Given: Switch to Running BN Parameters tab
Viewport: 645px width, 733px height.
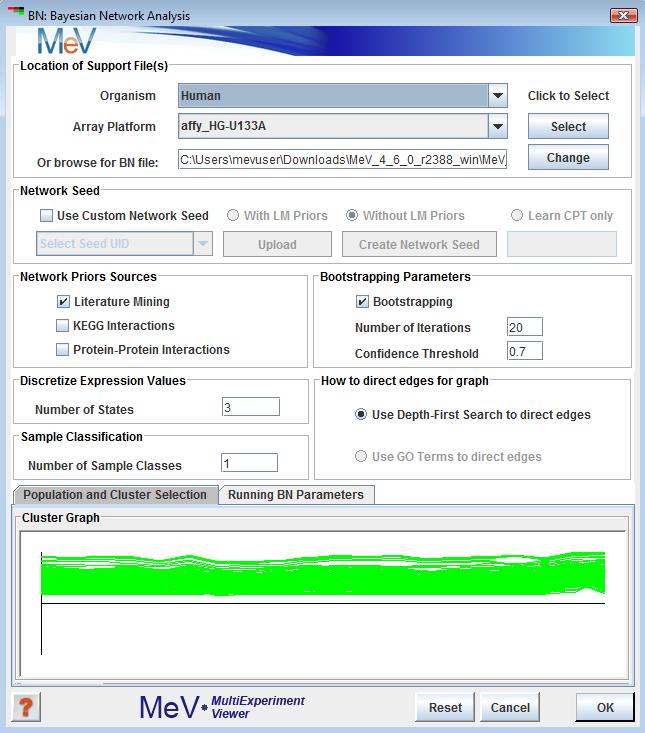Looking at the screenshot, I should (298, 494).
